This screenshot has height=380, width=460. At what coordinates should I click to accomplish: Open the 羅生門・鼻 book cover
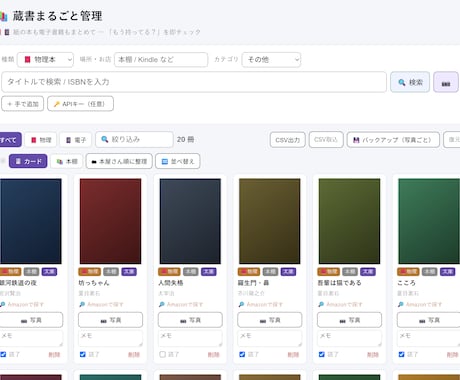coord(270,221)
